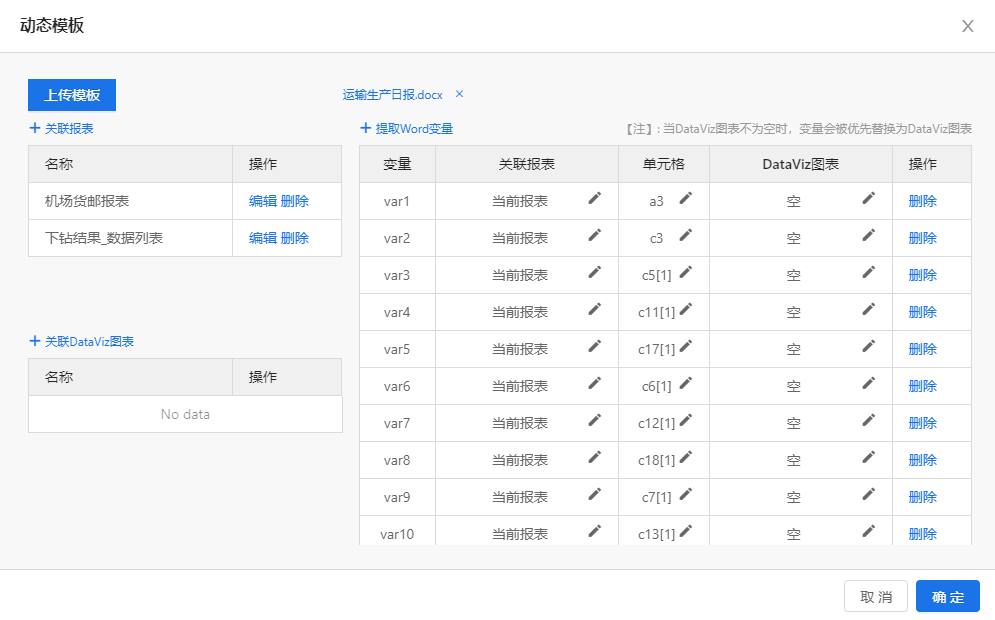This screenshot has width=995, height=620.
Task: Delete the var10 variable row
Action: click(x=923, y=534)
